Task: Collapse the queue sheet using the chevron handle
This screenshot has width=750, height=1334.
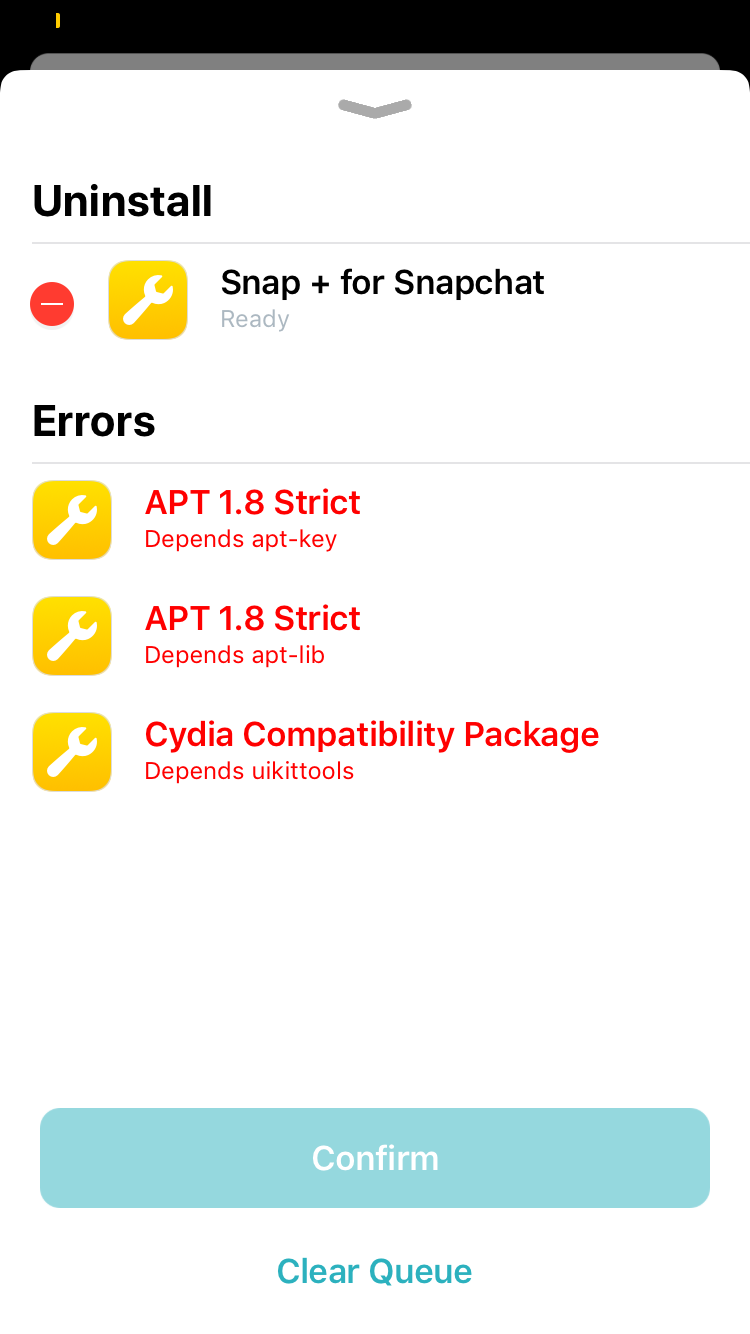Action: (375, 108)
